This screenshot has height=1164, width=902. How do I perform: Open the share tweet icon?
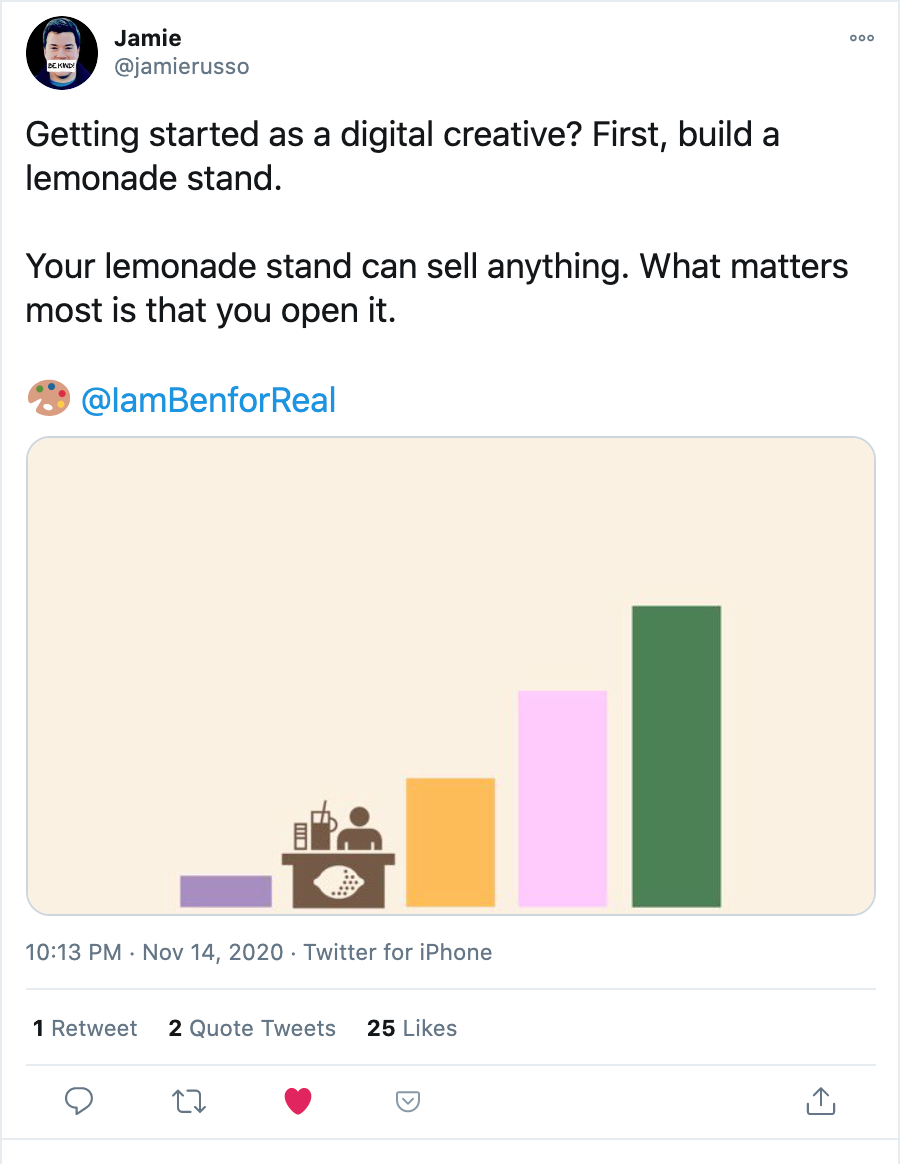tap(820, 1101)
